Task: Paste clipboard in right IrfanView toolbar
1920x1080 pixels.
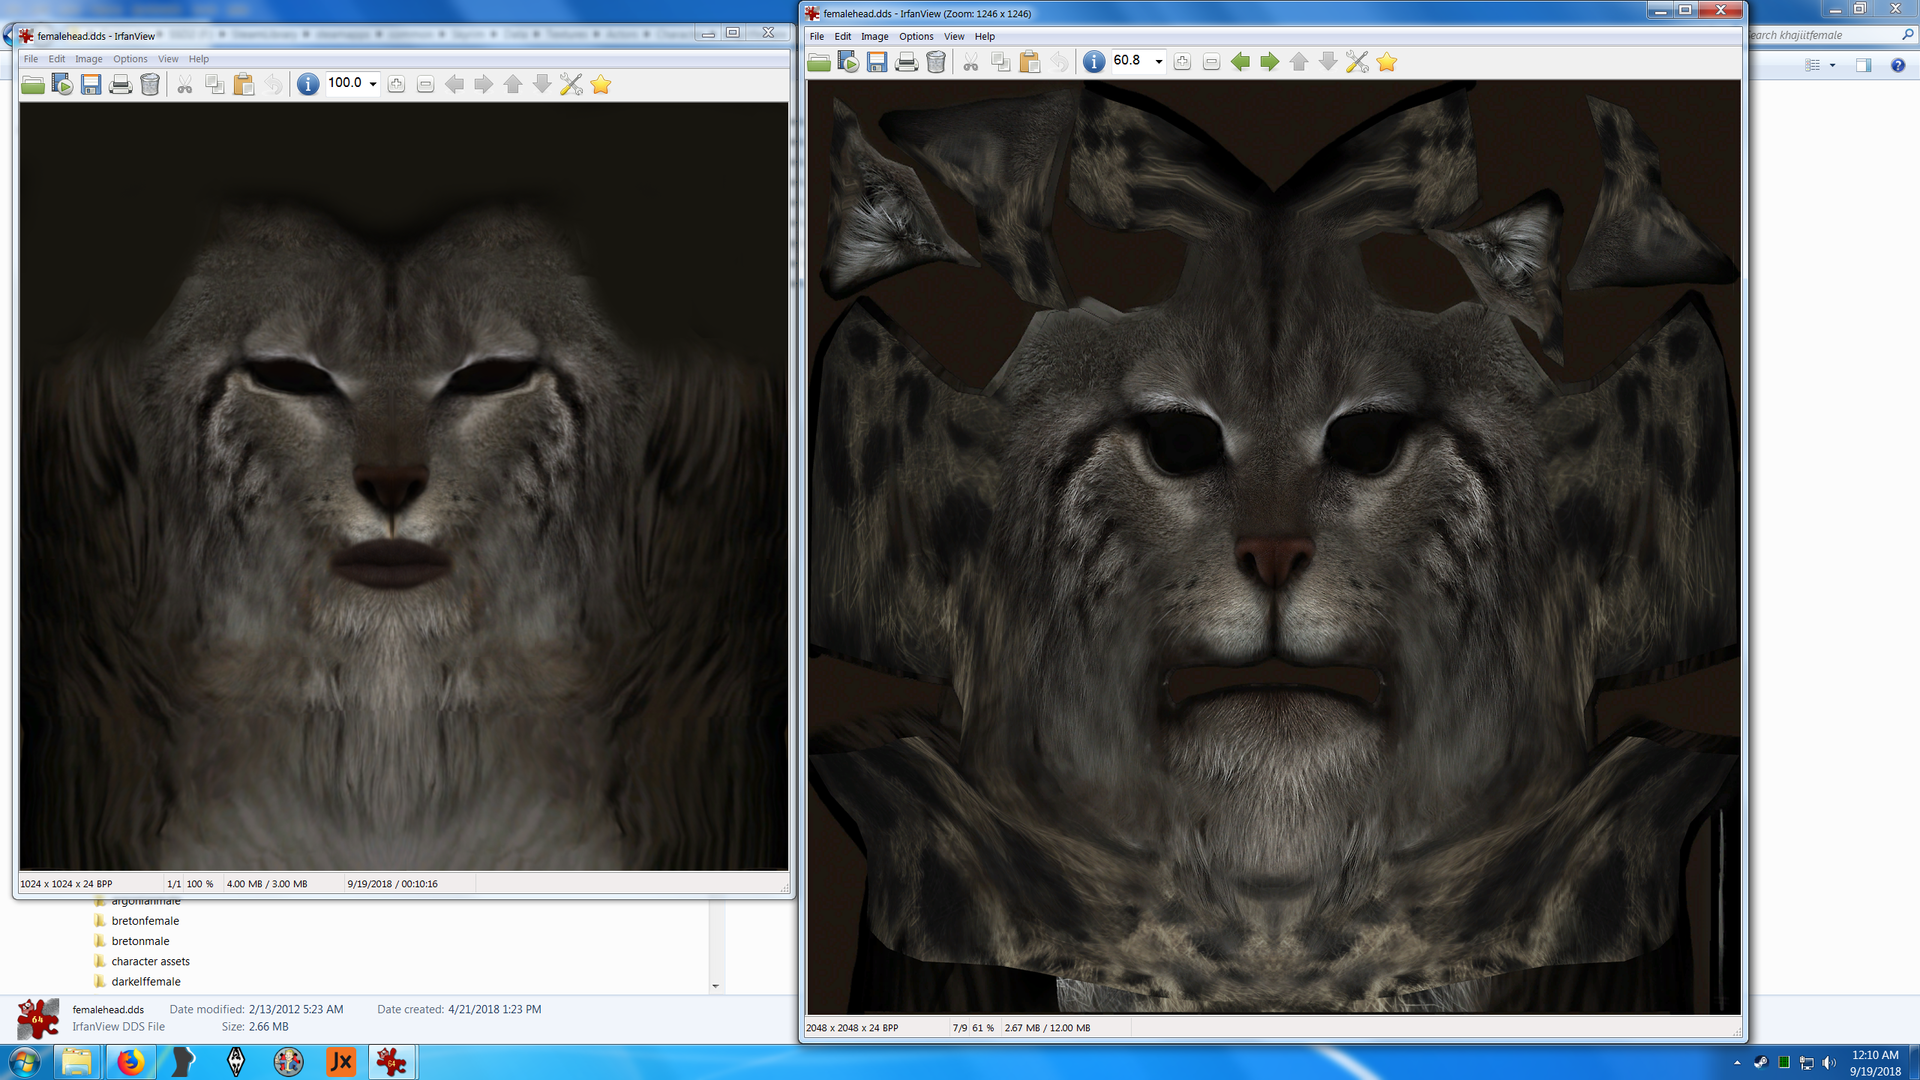Action: coord(1030,62)
